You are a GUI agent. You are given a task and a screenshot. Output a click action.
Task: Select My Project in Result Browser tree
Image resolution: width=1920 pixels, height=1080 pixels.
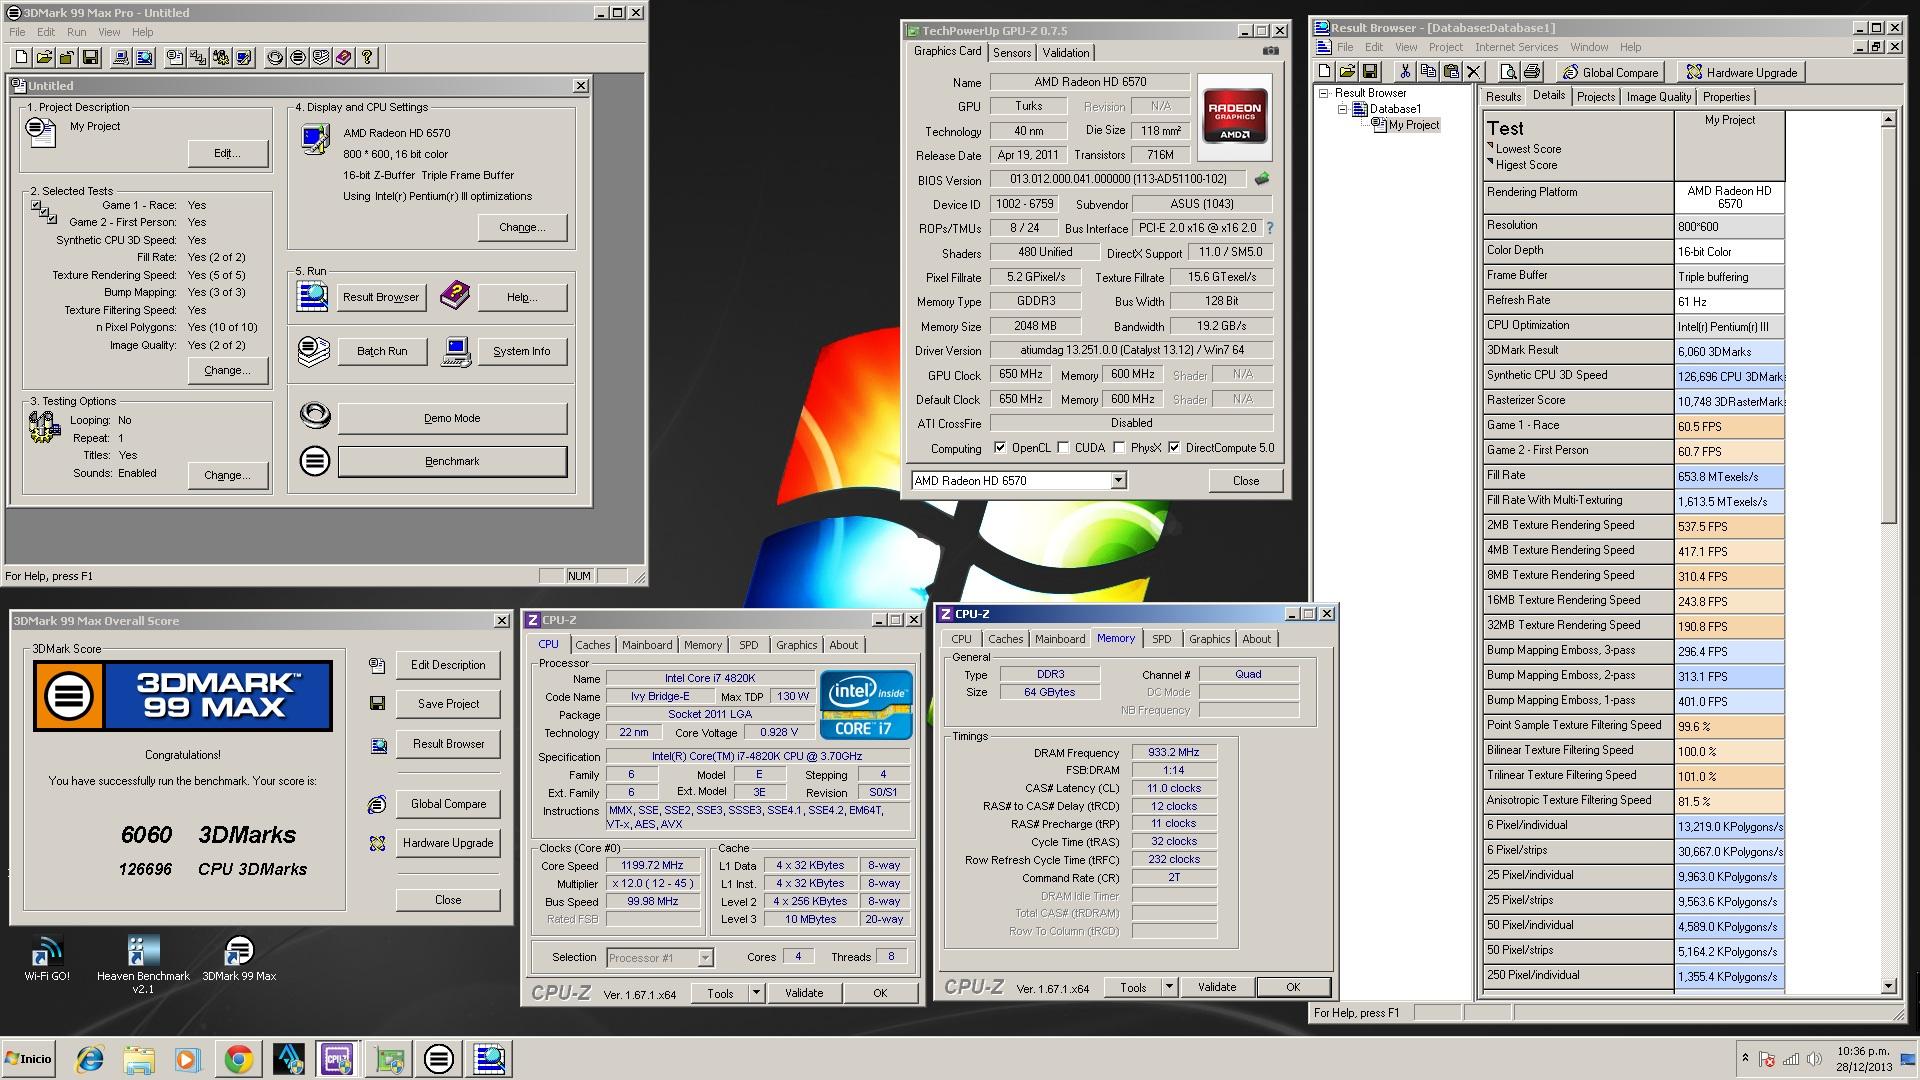coord(1414,125)
